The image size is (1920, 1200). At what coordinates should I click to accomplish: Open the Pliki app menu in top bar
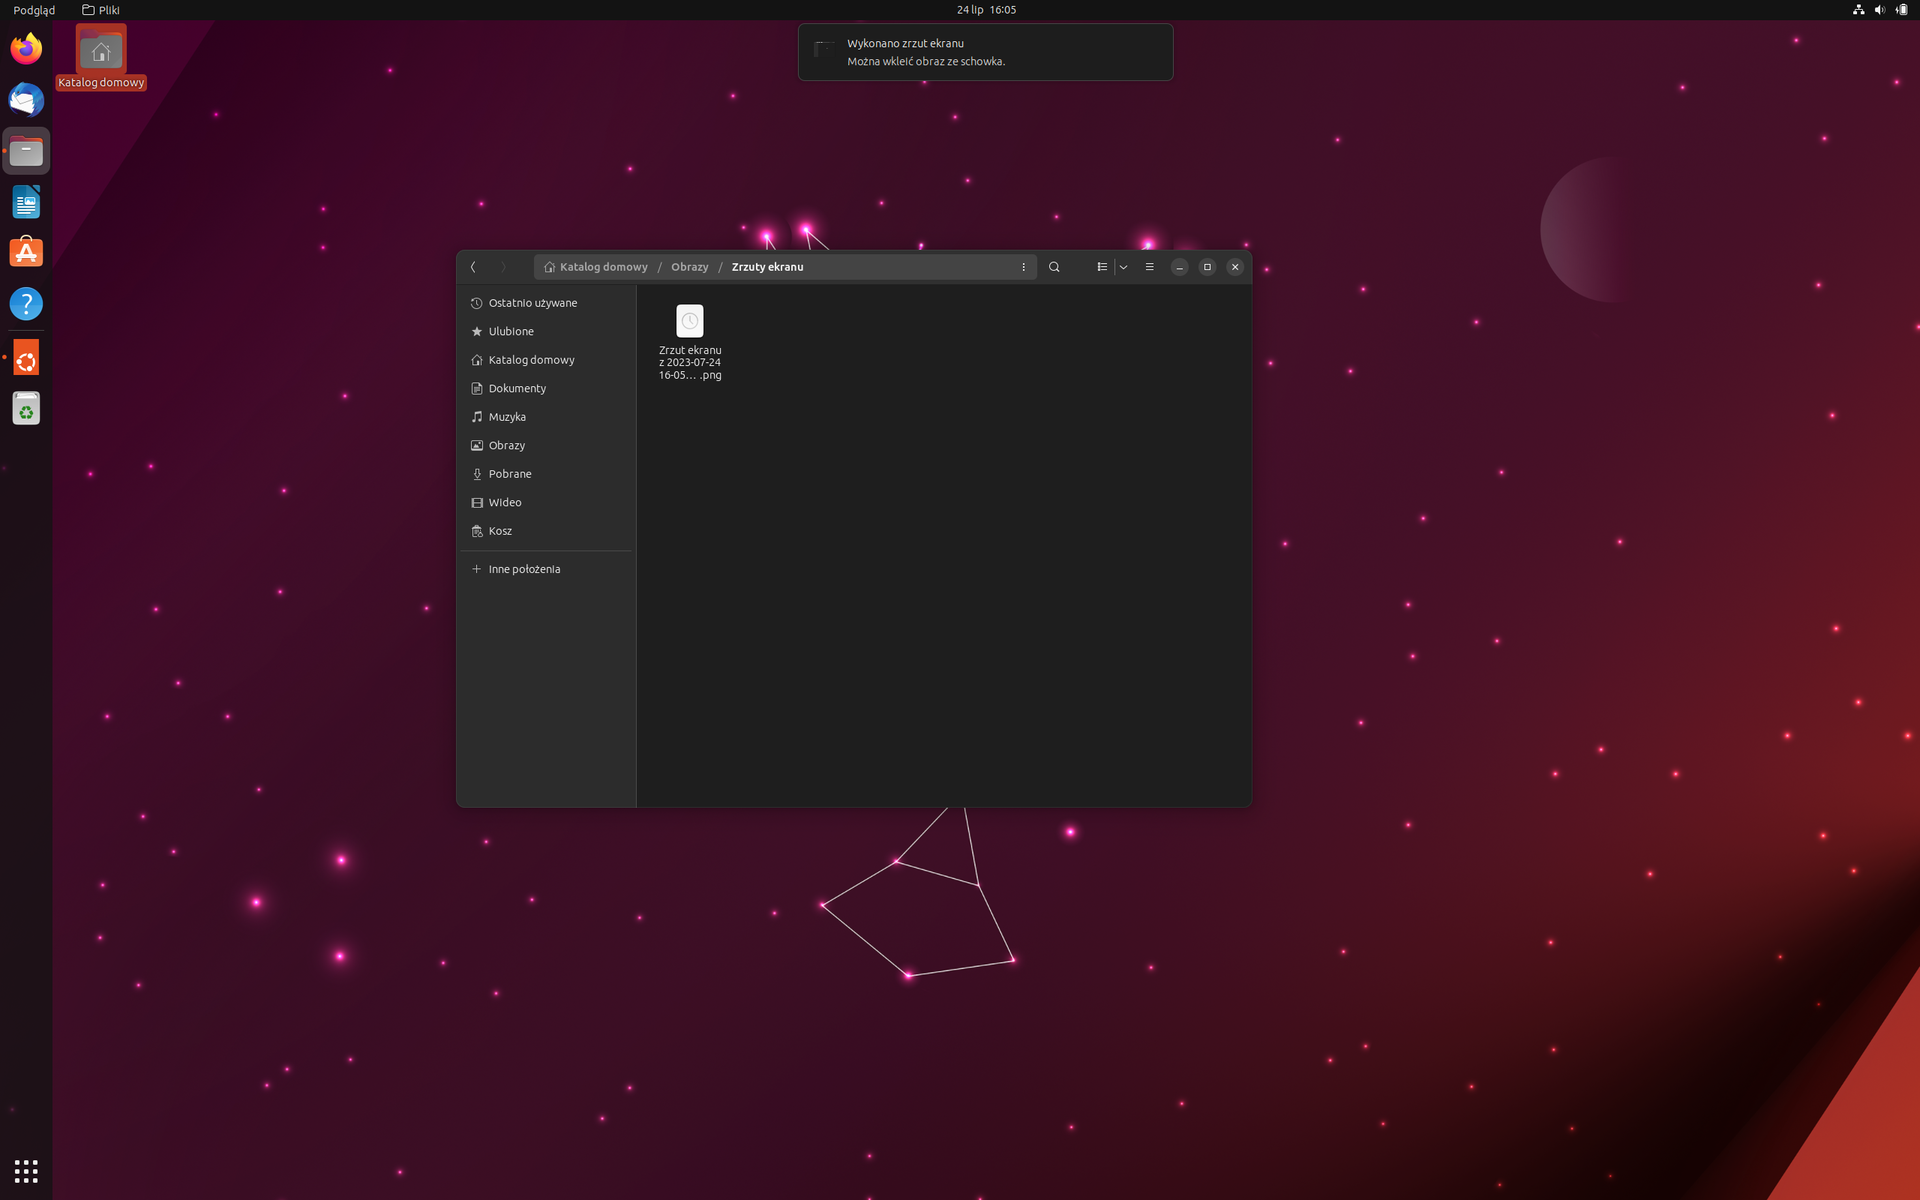[101, 10]
